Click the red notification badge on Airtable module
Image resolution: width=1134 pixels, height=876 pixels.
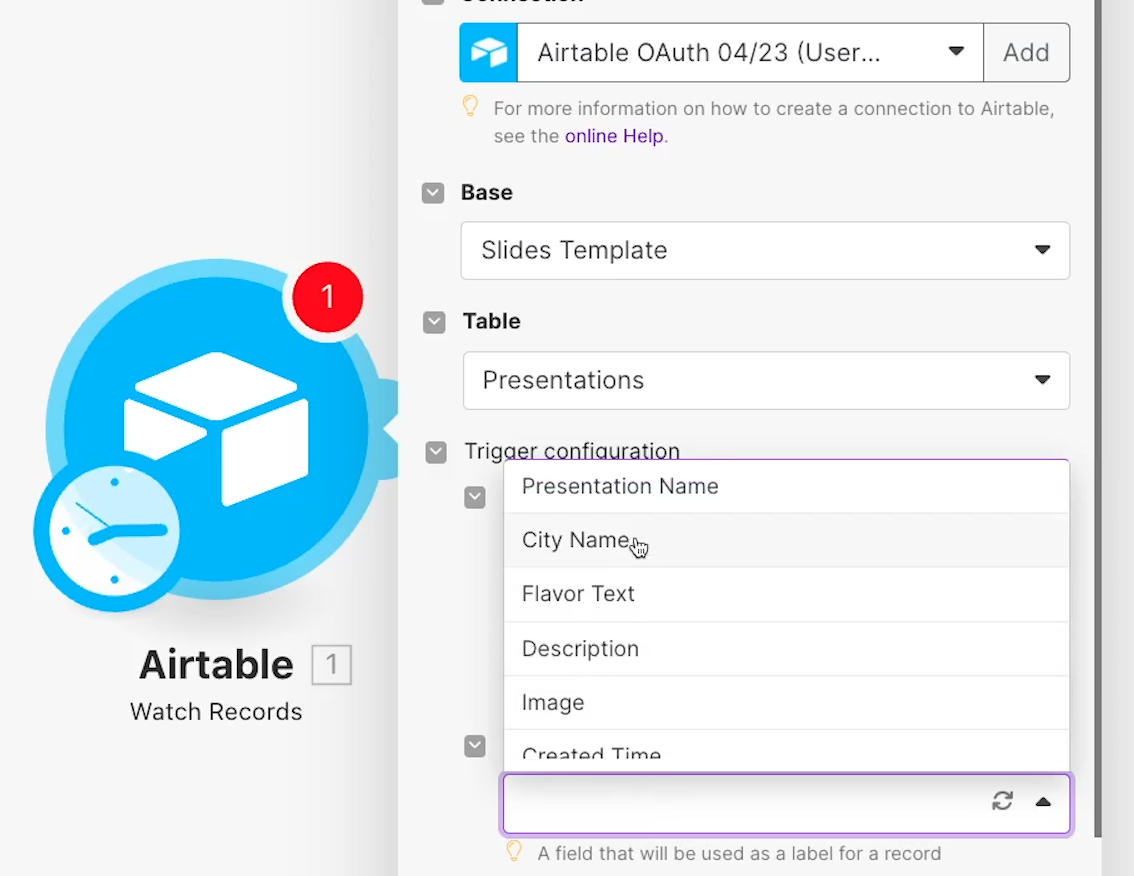(x=328, y=297)
